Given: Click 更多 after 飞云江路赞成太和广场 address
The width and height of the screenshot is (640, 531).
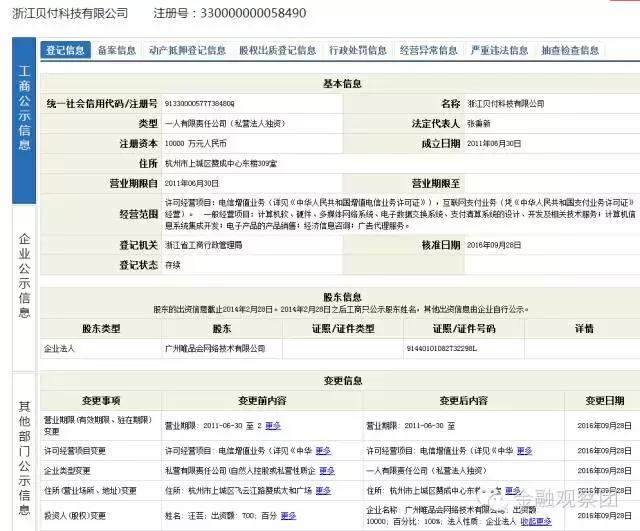Looking at the screenshot, I should coord(323,491).
